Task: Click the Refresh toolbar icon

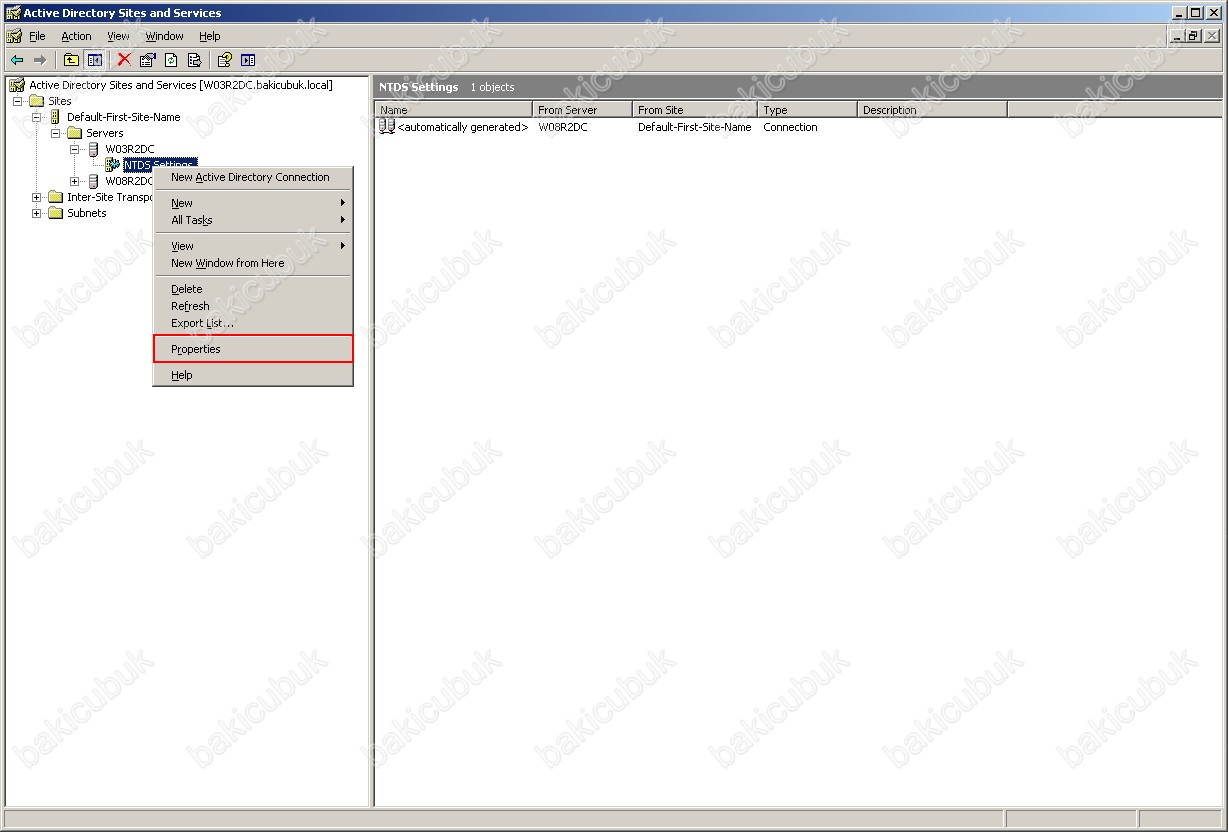Action: [x=171, y=60]
